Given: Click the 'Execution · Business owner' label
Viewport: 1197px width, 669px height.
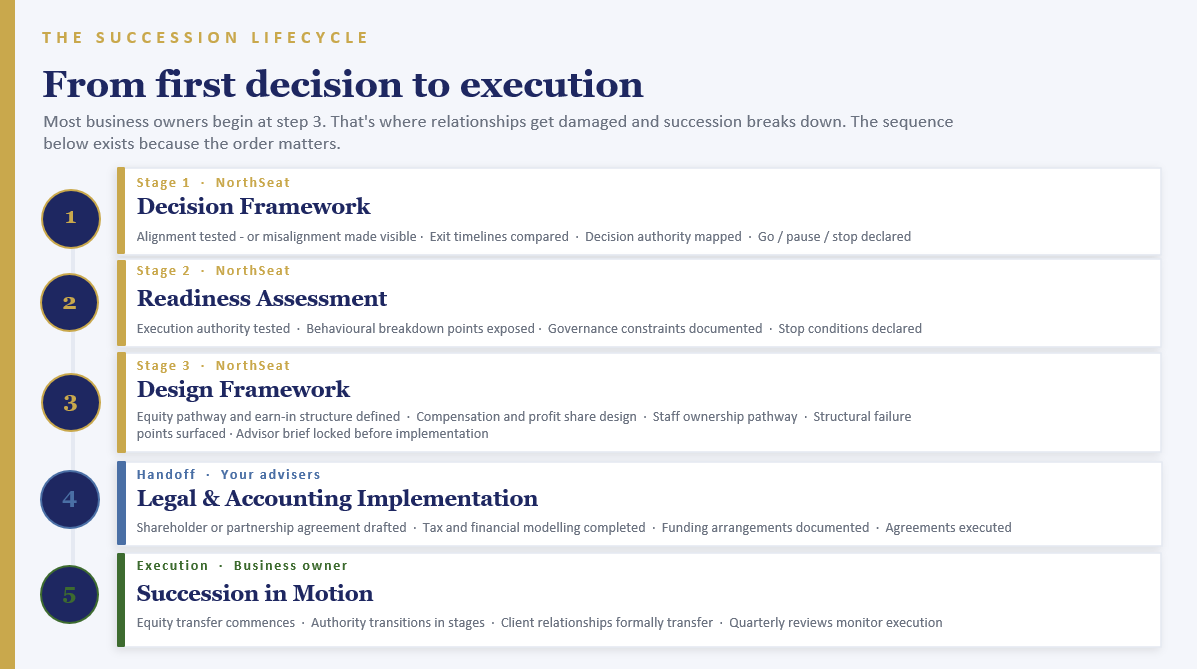Looking at the screenshot, I should coord(242,566).
